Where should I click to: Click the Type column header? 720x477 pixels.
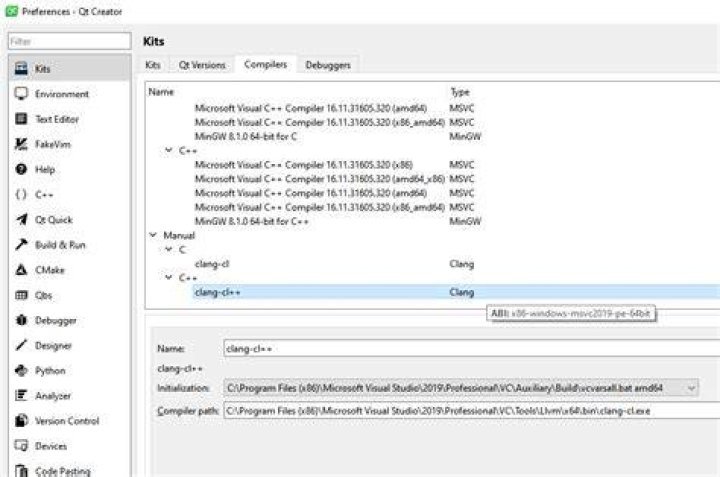460,92
